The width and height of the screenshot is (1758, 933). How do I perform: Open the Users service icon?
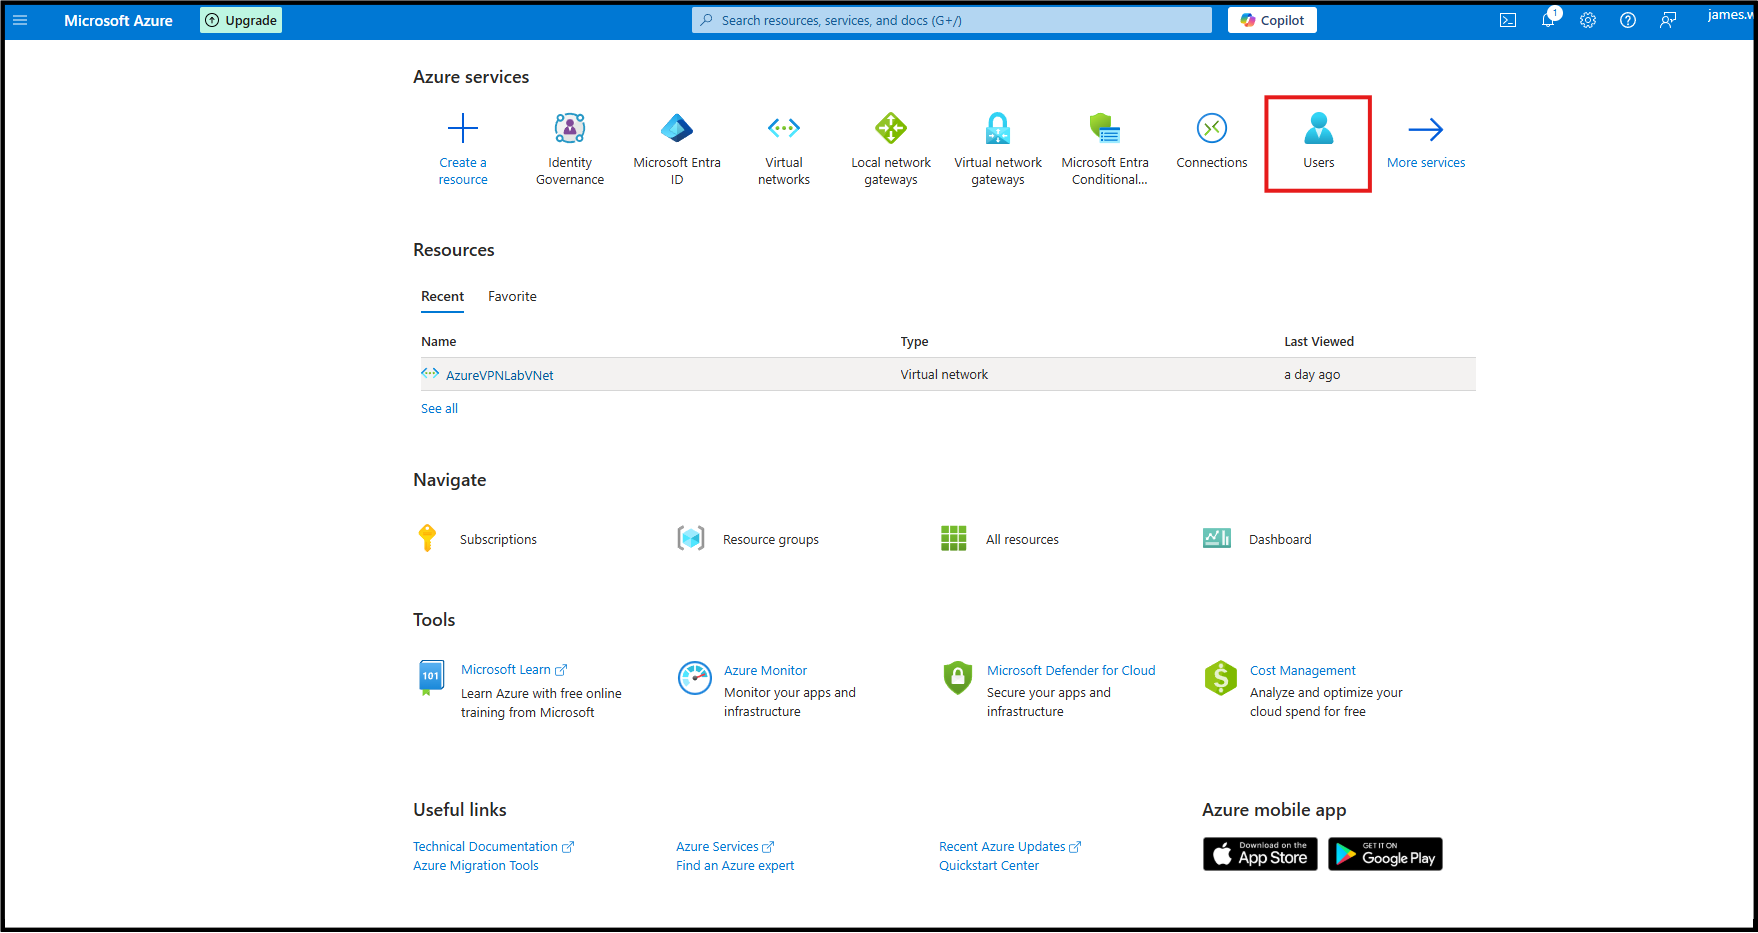[1319, 128]
